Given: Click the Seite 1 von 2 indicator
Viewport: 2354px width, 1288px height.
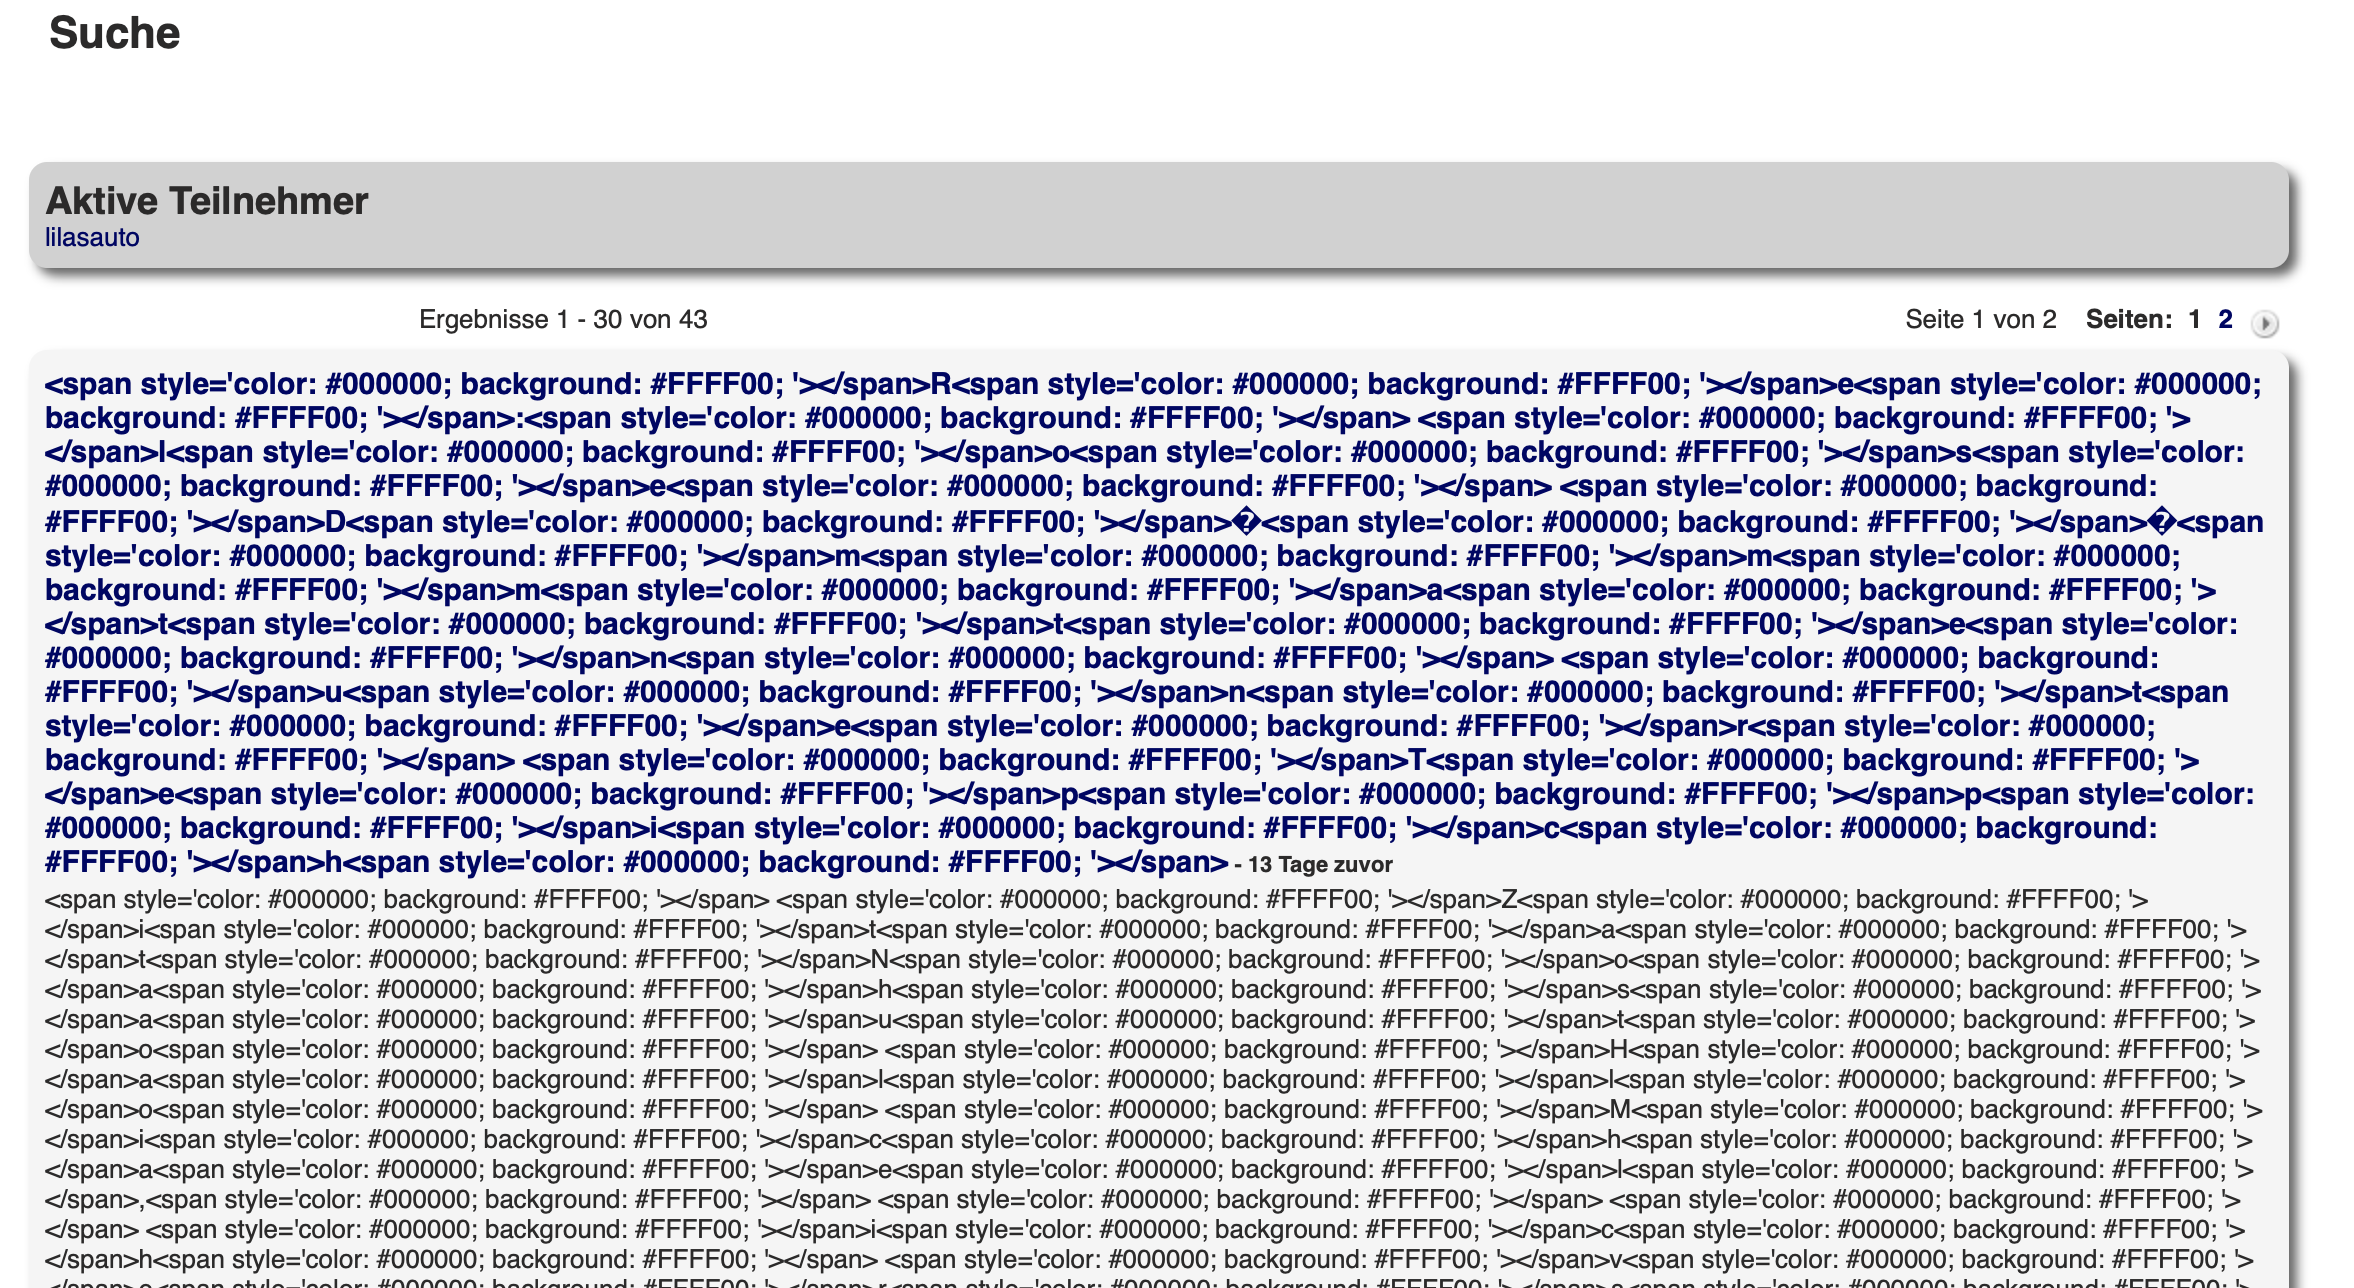Looking at the screenshot, I should pyautogui.click(x=1980, y=319).
